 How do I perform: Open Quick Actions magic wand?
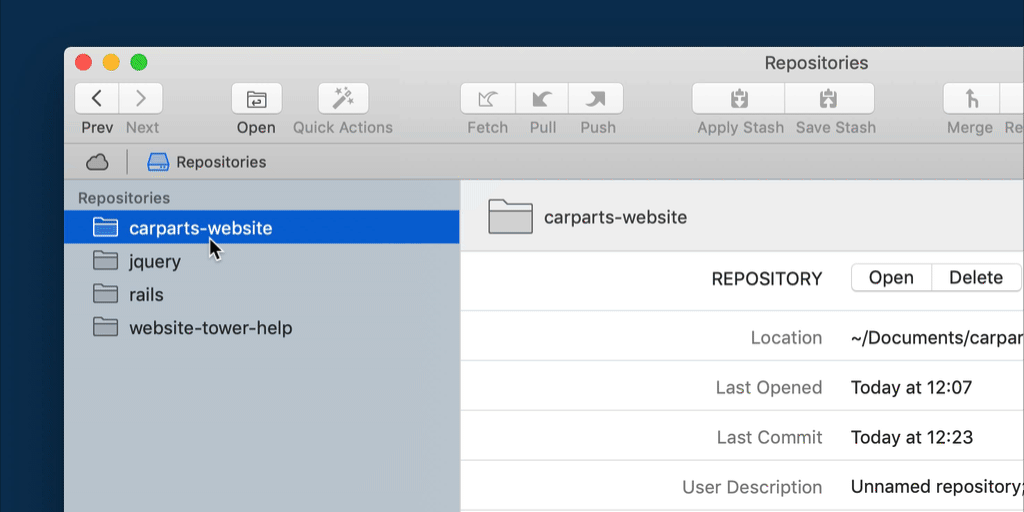343,98
